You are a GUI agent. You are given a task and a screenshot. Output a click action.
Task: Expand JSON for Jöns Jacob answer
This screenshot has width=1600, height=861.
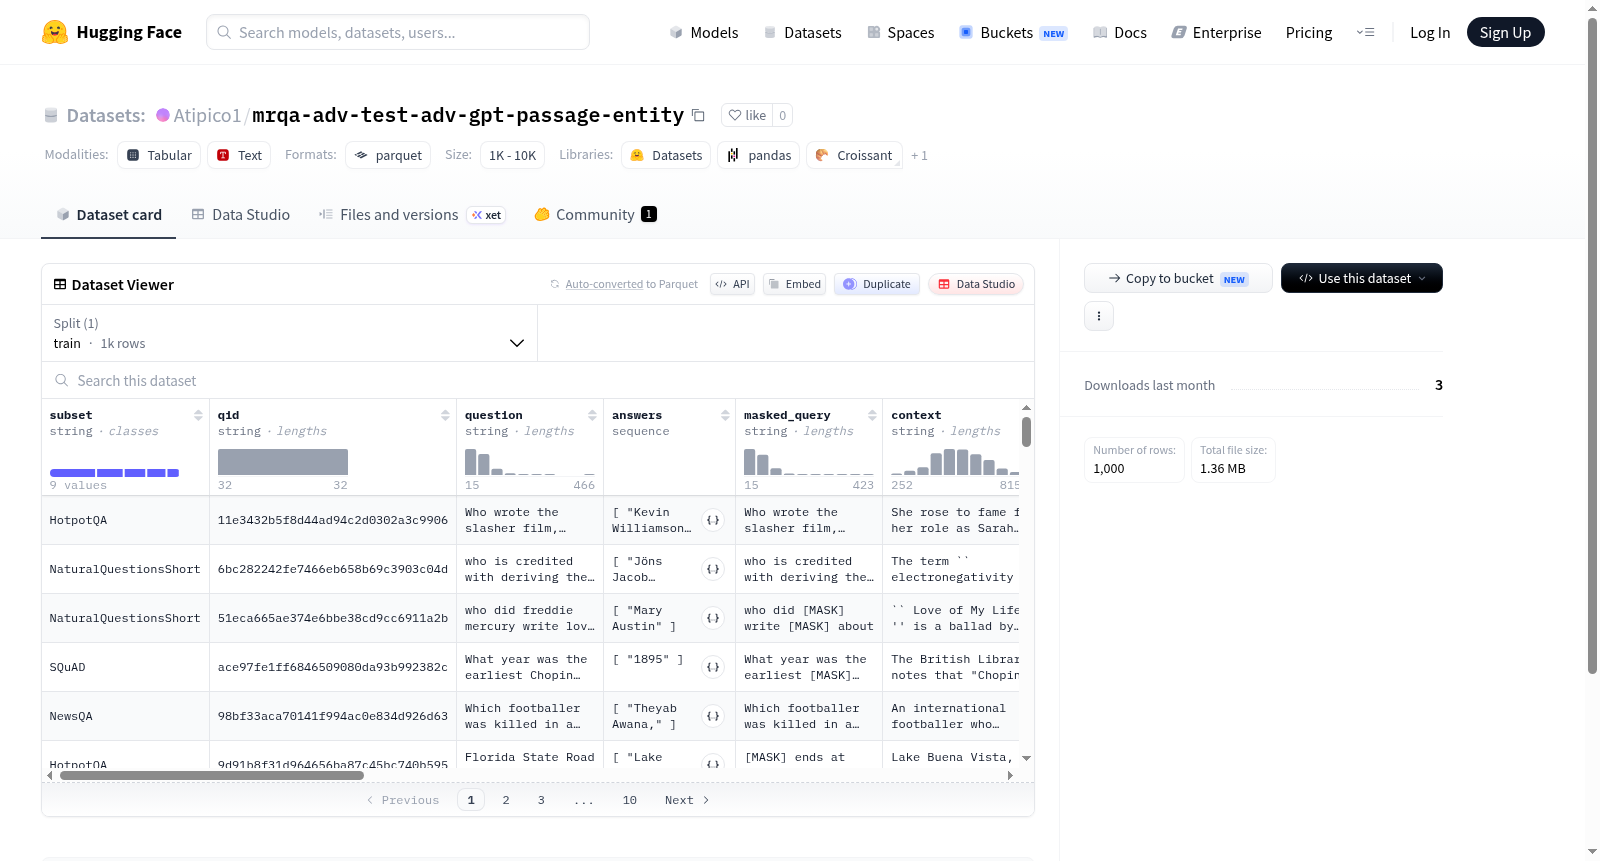pos(713,569)
